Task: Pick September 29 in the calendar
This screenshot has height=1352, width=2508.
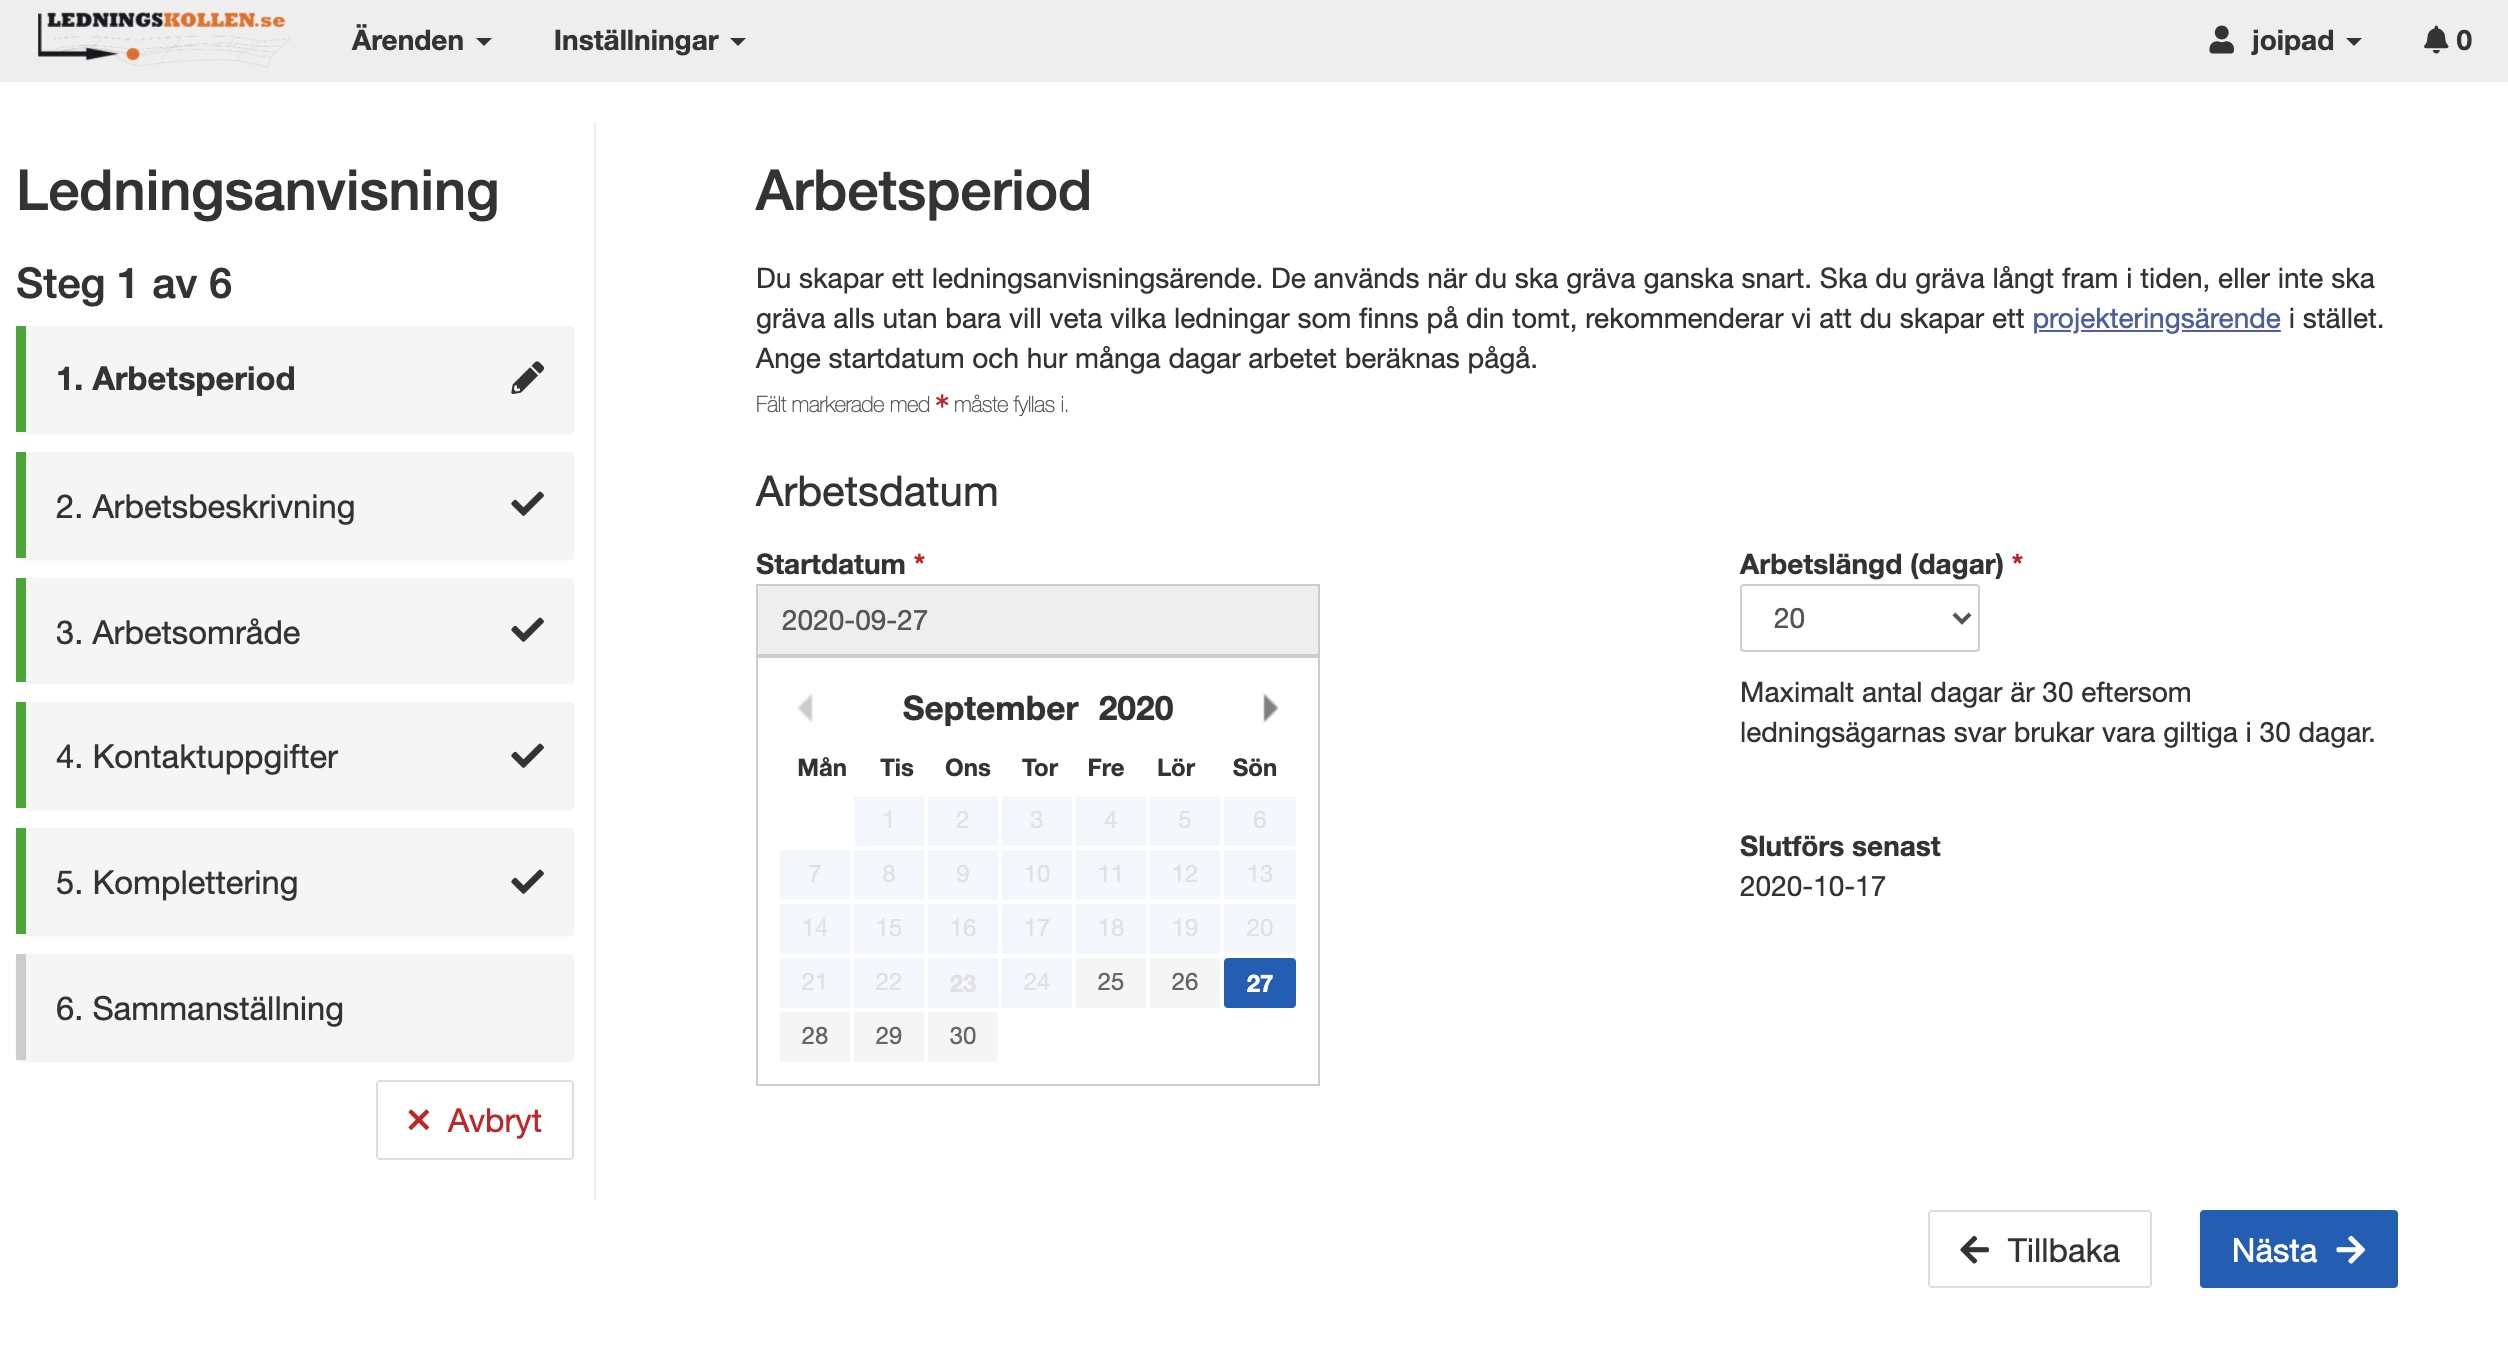Action: pos(888,1035)
